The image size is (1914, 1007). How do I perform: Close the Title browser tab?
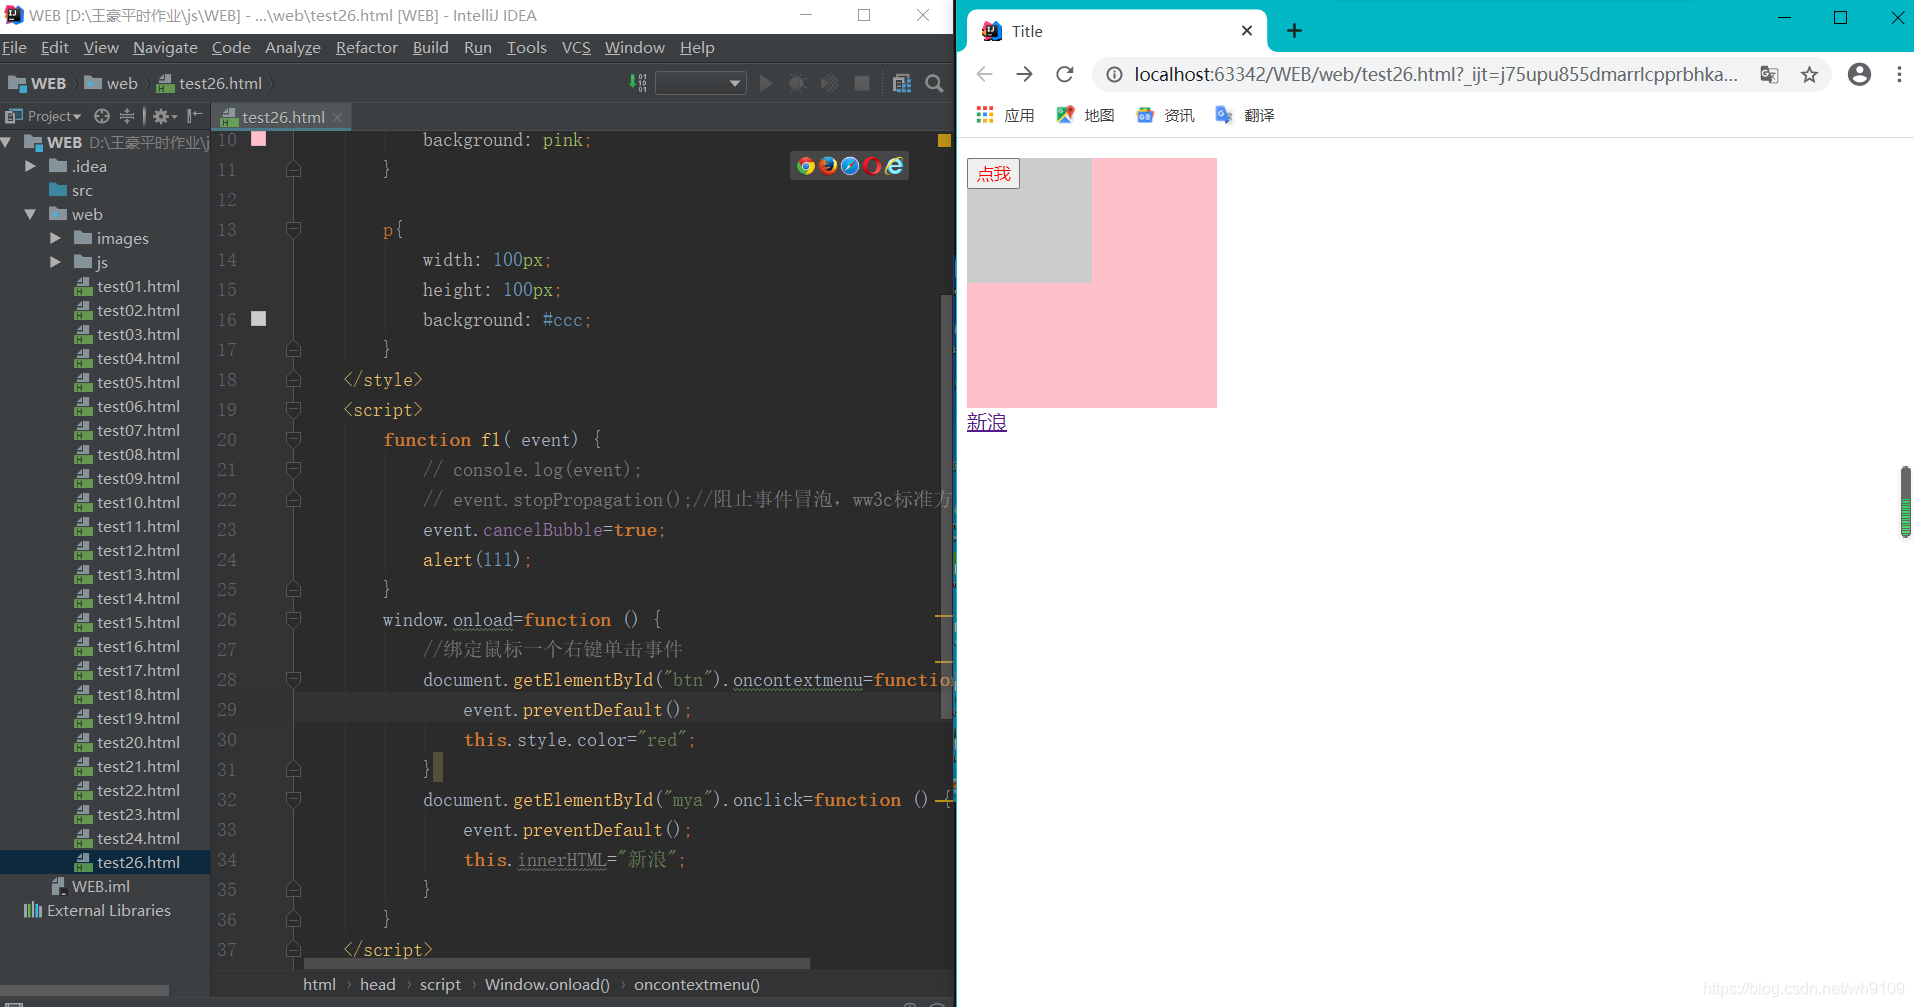[x=1247, y=31]
